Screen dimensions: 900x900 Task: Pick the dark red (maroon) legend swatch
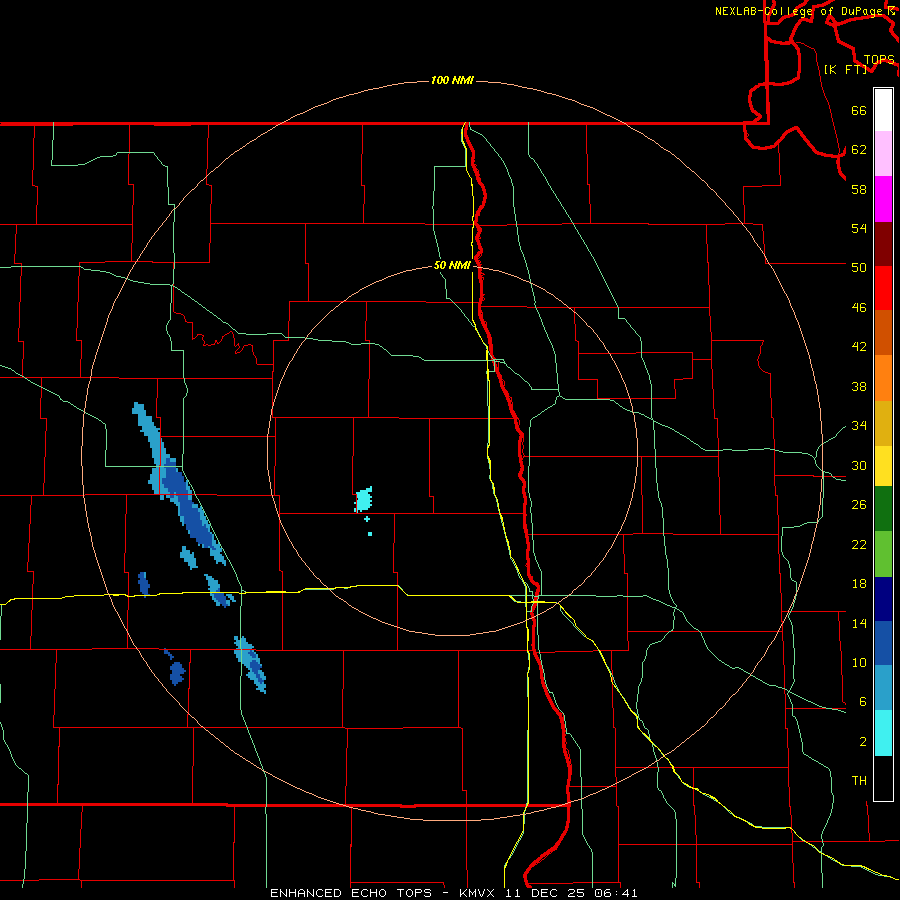coord(883,243)
